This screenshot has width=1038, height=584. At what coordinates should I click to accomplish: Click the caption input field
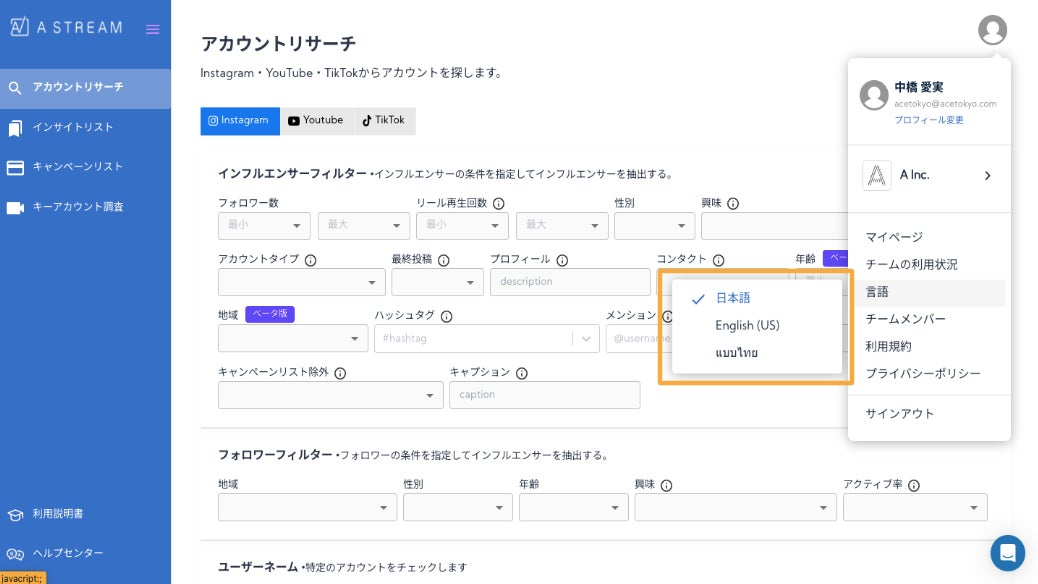pos(544,395)
